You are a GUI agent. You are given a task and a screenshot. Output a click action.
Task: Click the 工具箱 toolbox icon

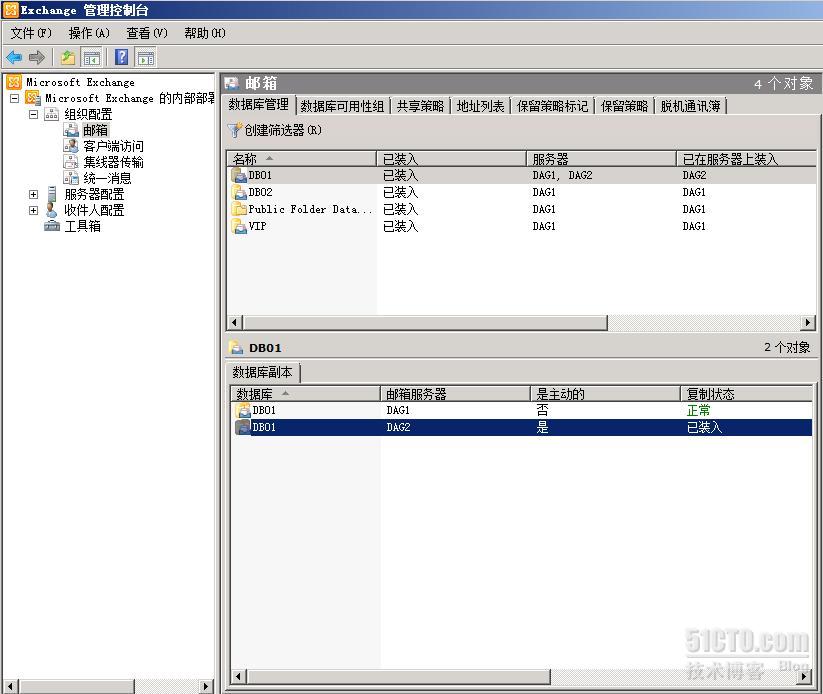pyautogui.click(x=52, y=226)
